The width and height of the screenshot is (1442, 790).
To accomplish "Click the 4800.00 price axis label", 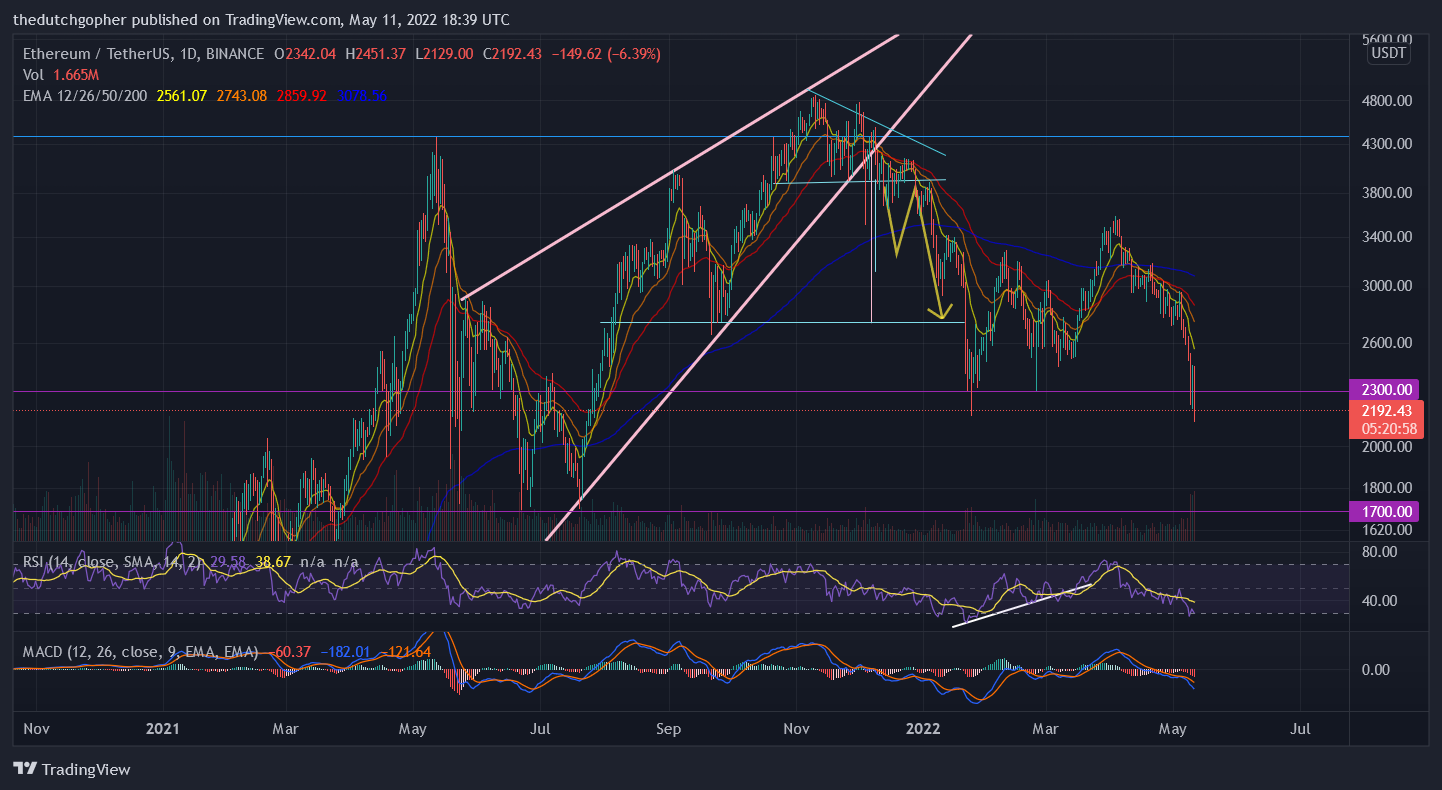I will [1385, 101].
